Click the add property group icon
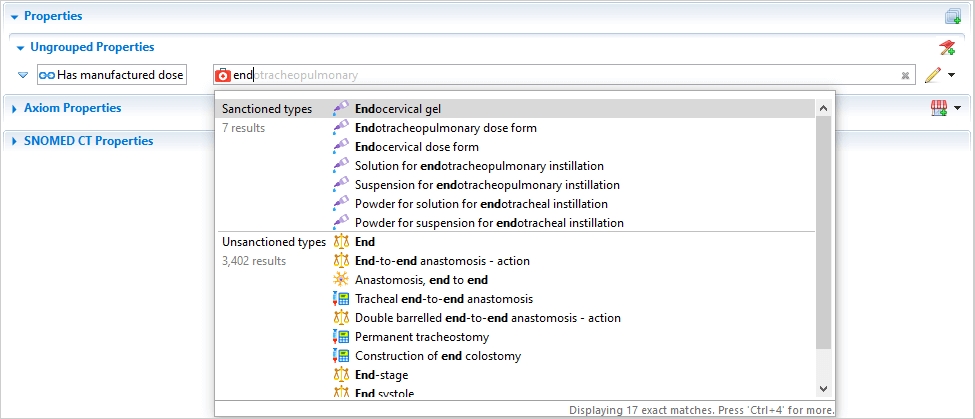The height and width of the screenshot is (419, 975). [952, 16]
